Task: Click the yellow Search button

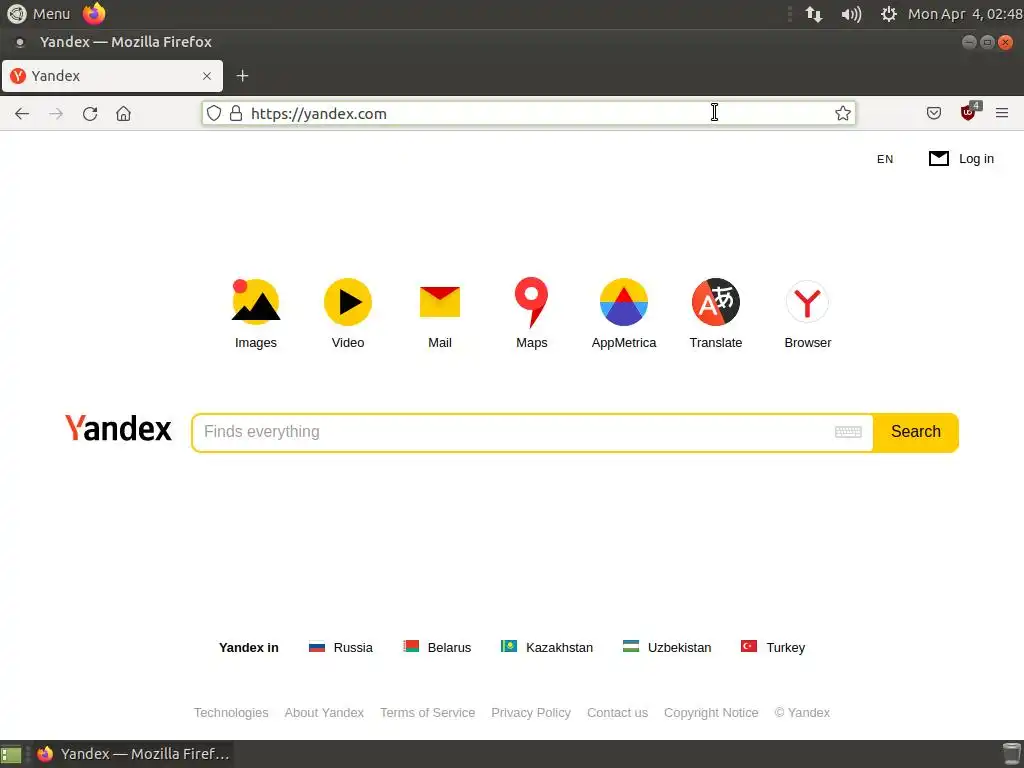Action: click(916, 432)
